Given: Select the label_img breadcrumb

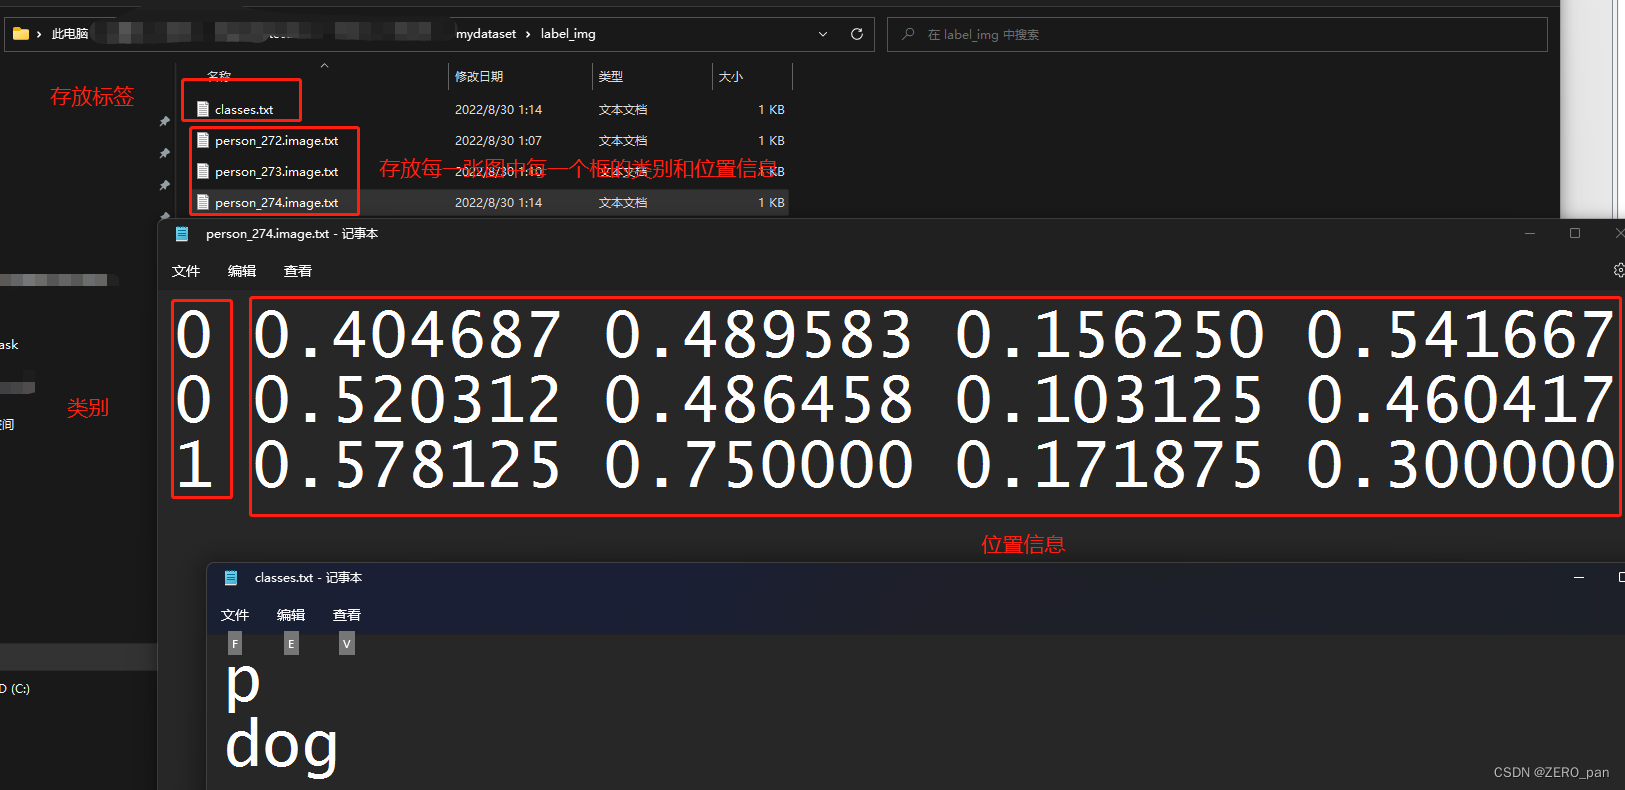Looking at the screenshot, I should click(x=568, y=34).
